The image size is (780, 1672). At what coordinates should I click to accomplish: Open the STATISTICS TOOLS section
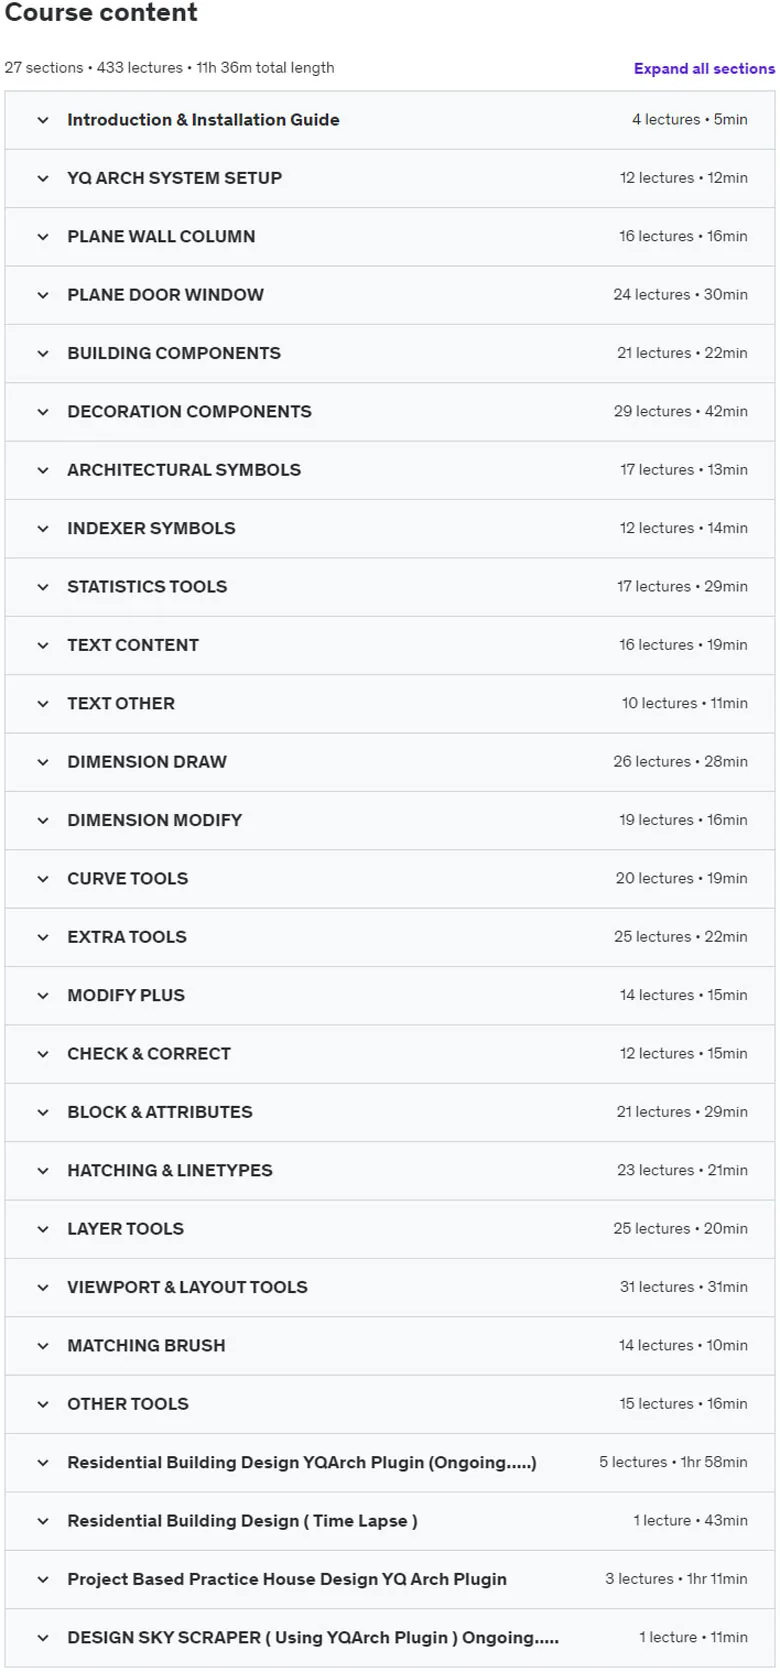[390, 587]
